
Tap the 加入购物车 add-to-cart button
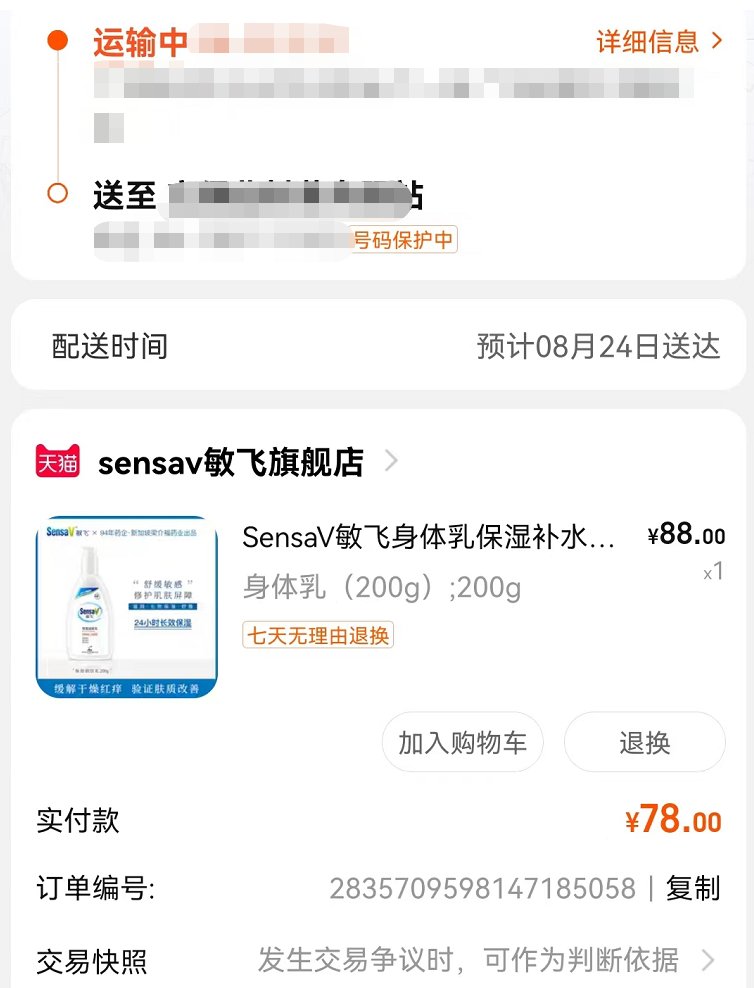click(462, 742)
